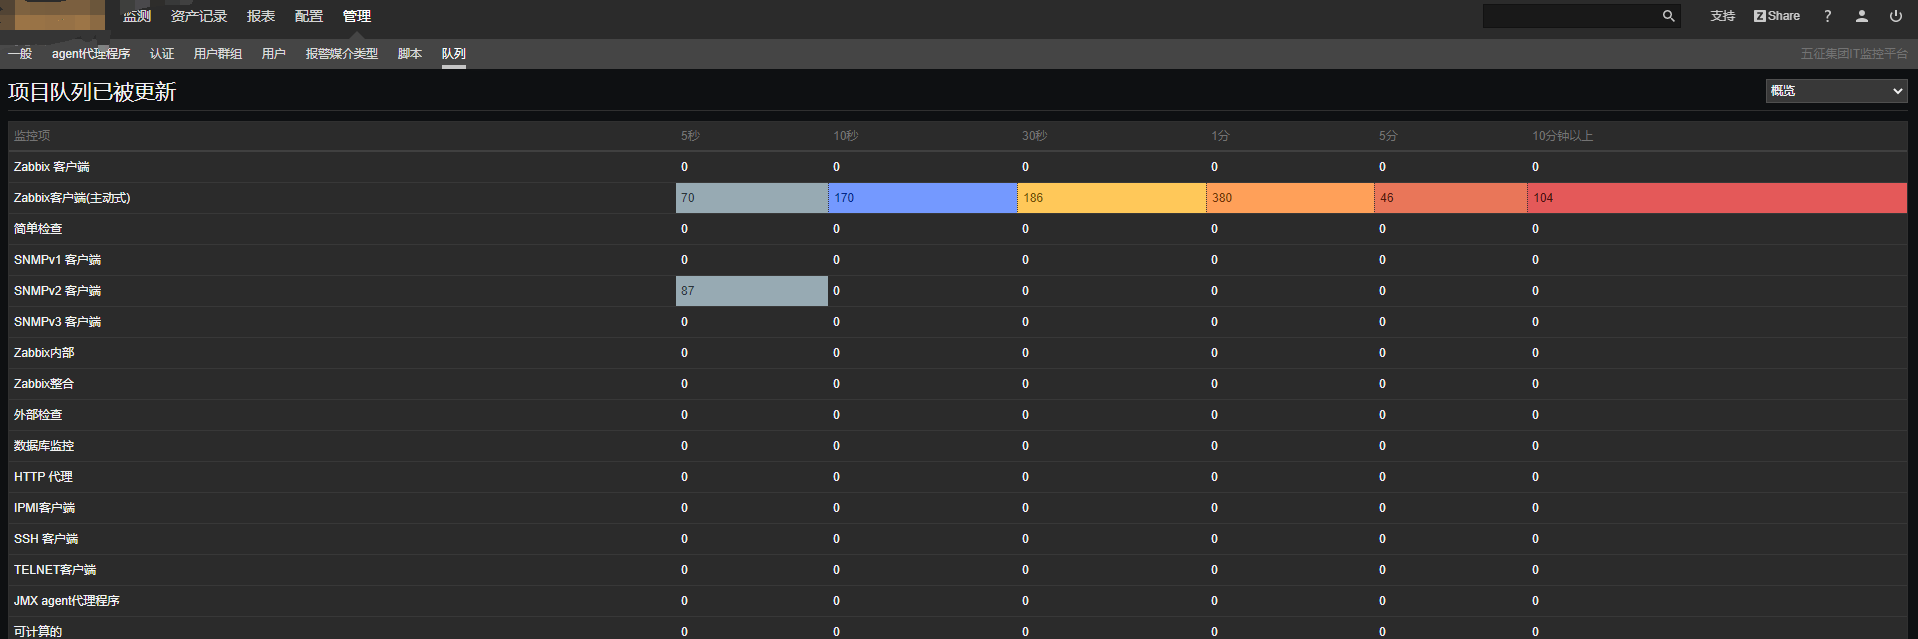Click the 监控项 column header
Screen dimensions: 1918x639
point(32,136)
